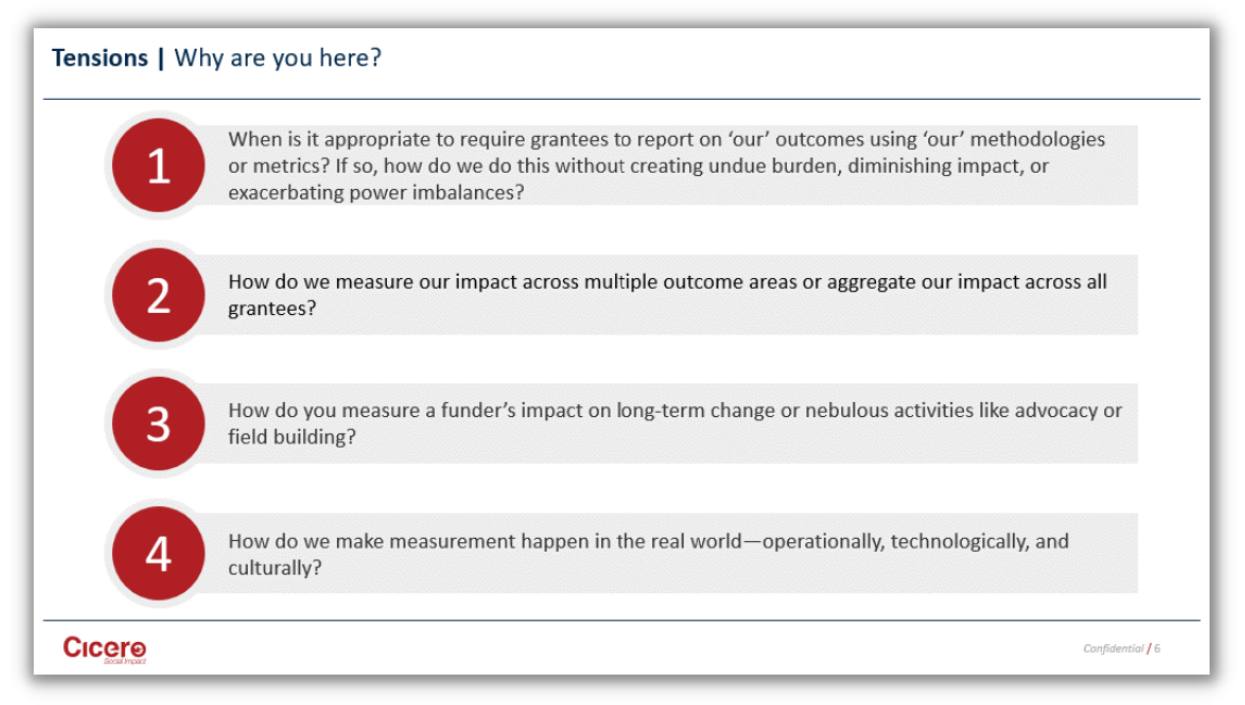Click the horizontal line above the footer

coord(620,620)
